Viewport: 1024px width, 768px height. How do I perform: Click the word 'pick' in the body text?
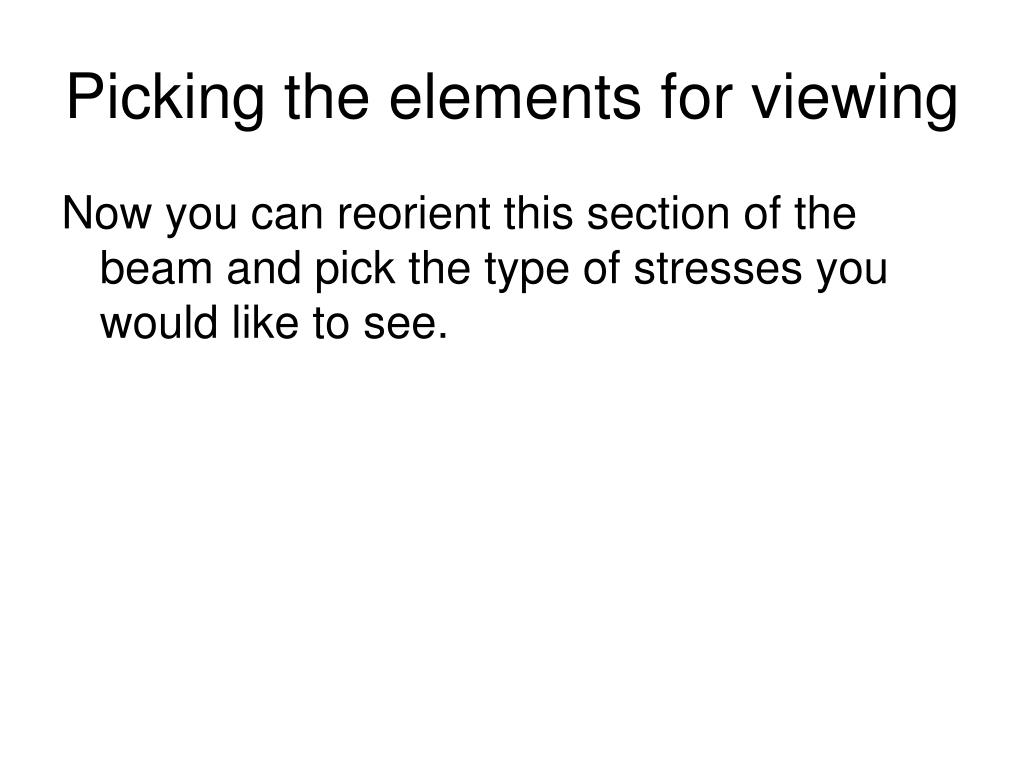355,270
